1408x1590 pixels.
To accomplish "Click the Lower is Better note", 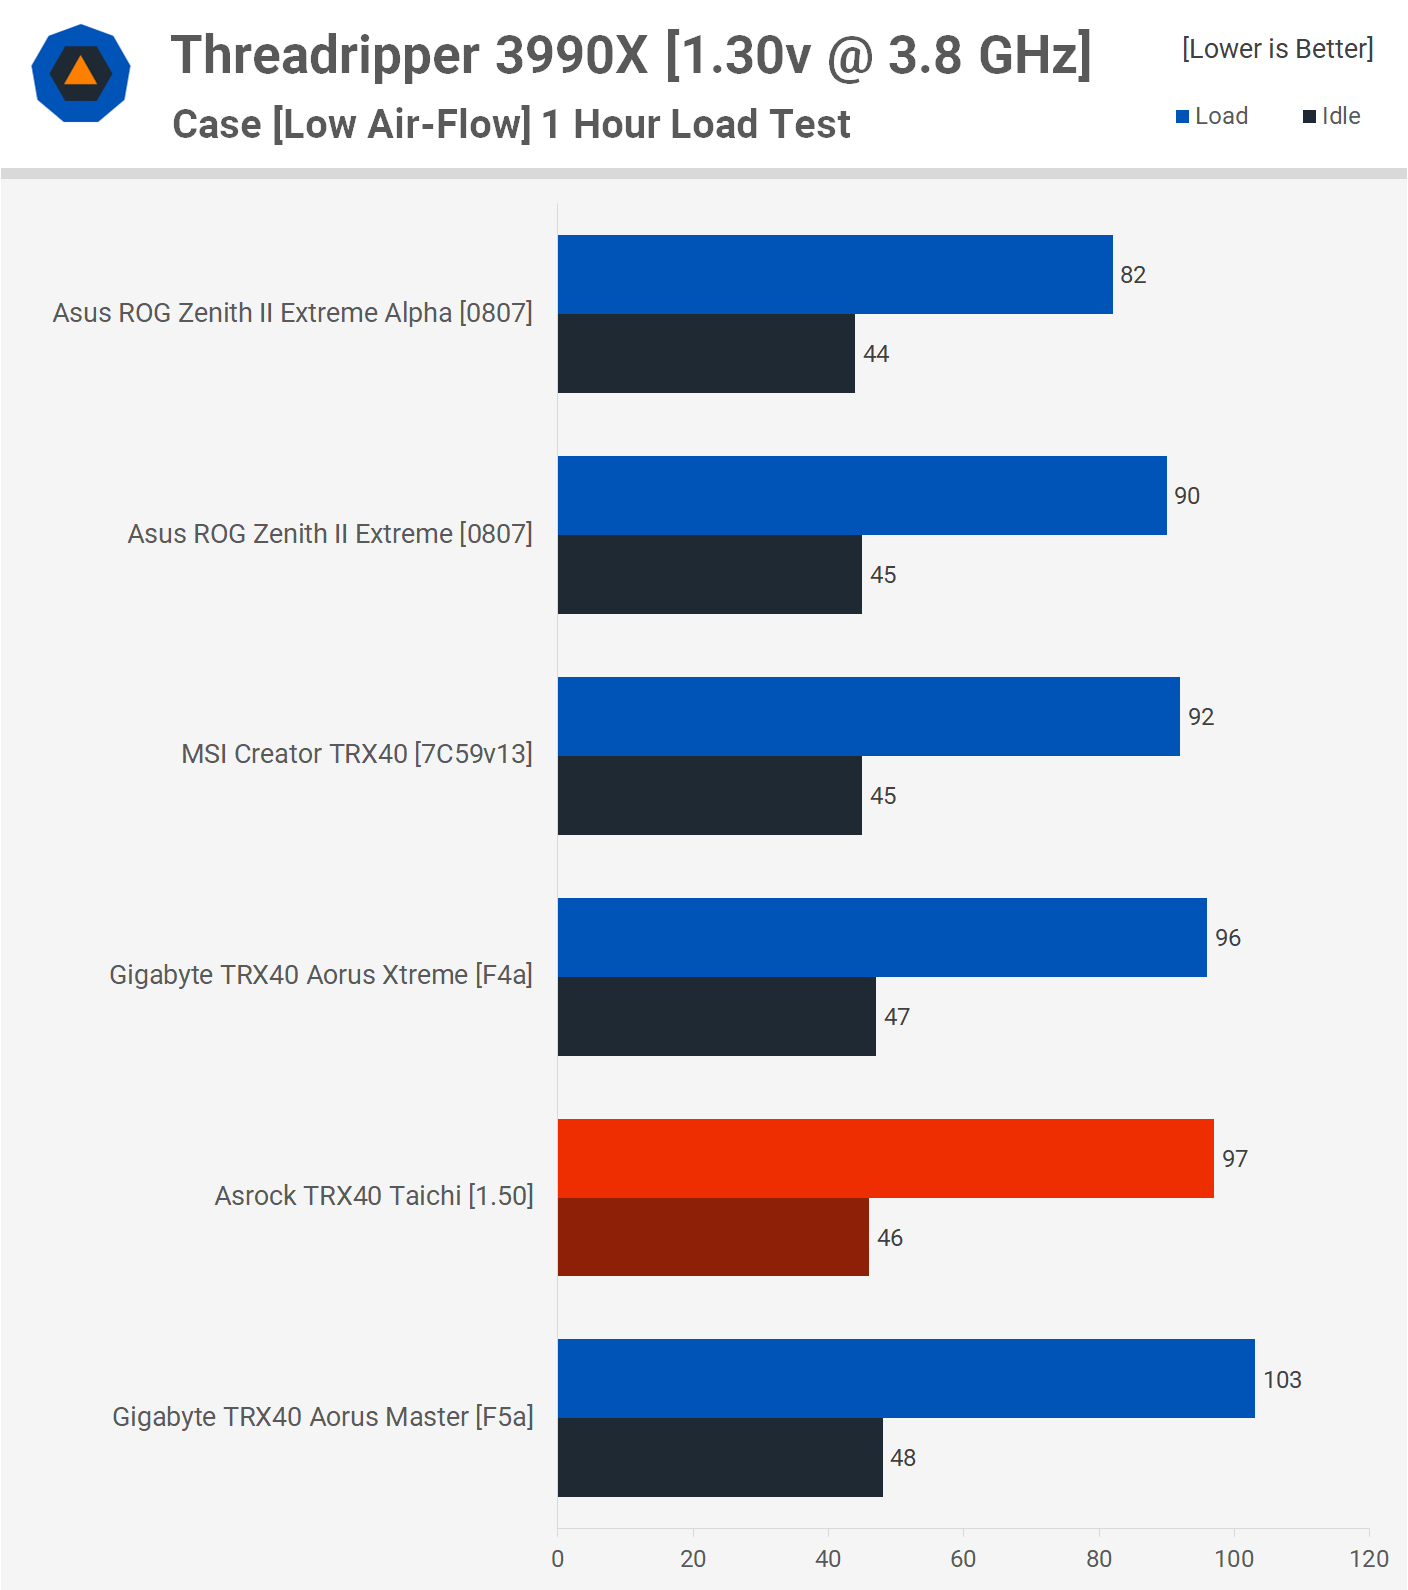I will (1277, 49).
